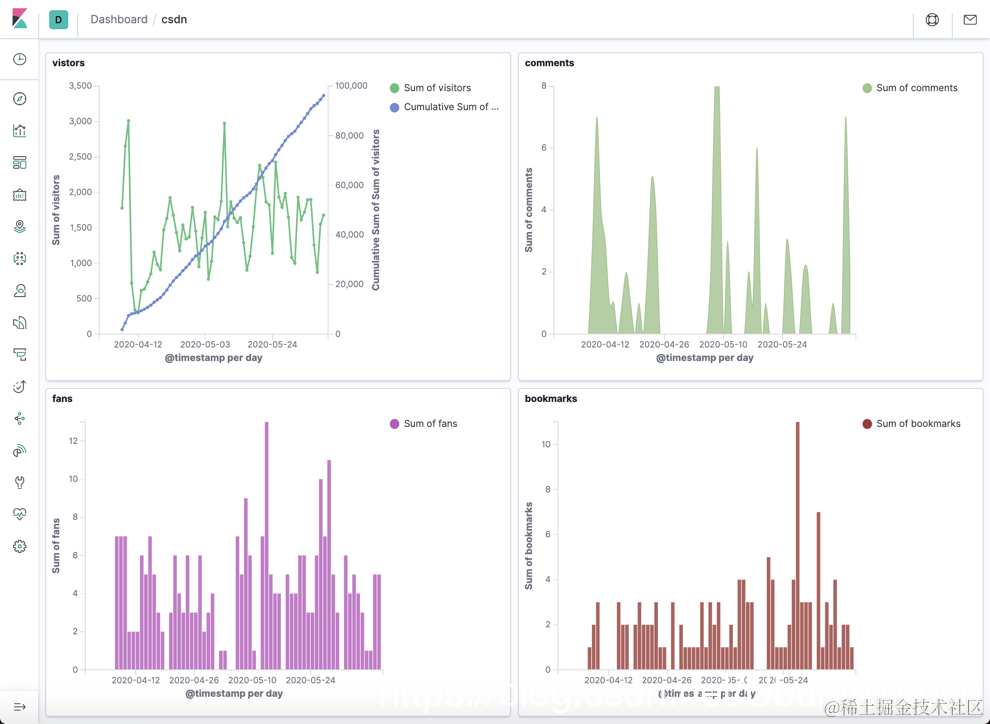This screenshot has height=724, width=990.
Task: Open the Dashboard icon in sidebar
Action: point(20,163)
